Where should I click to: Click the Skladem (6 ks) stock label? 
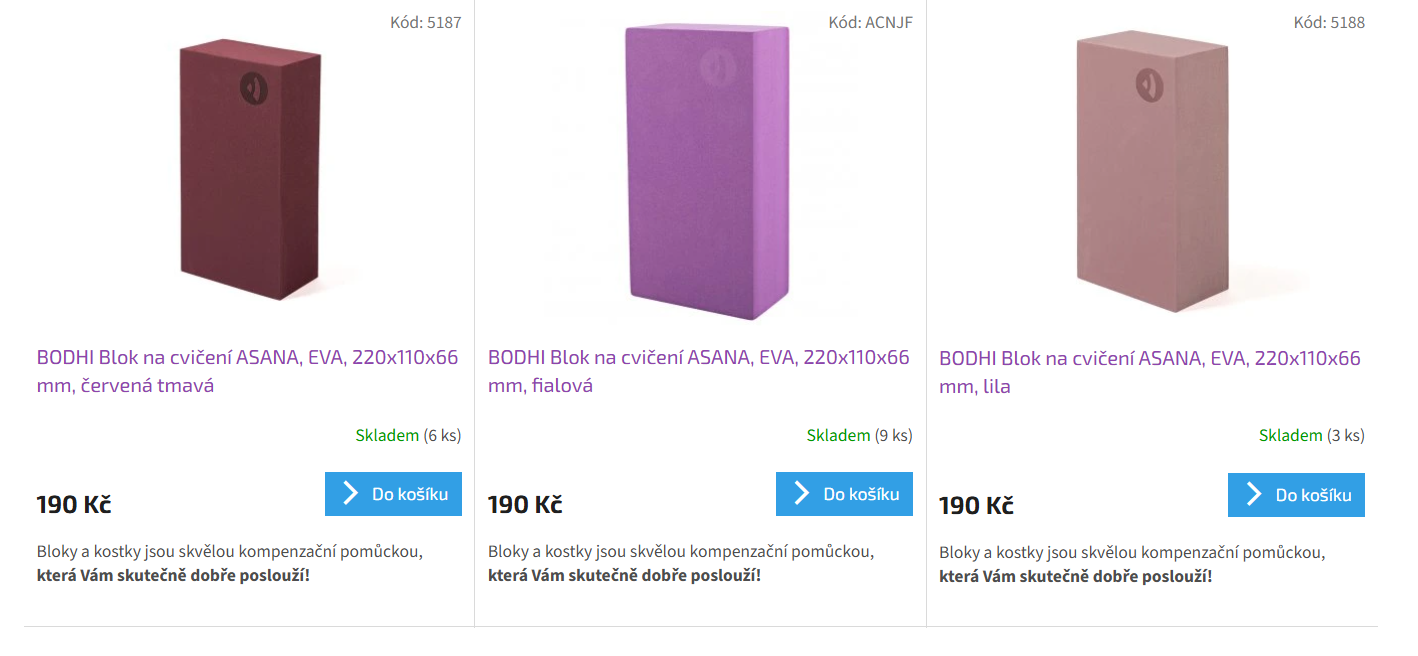tap(408, 435)
